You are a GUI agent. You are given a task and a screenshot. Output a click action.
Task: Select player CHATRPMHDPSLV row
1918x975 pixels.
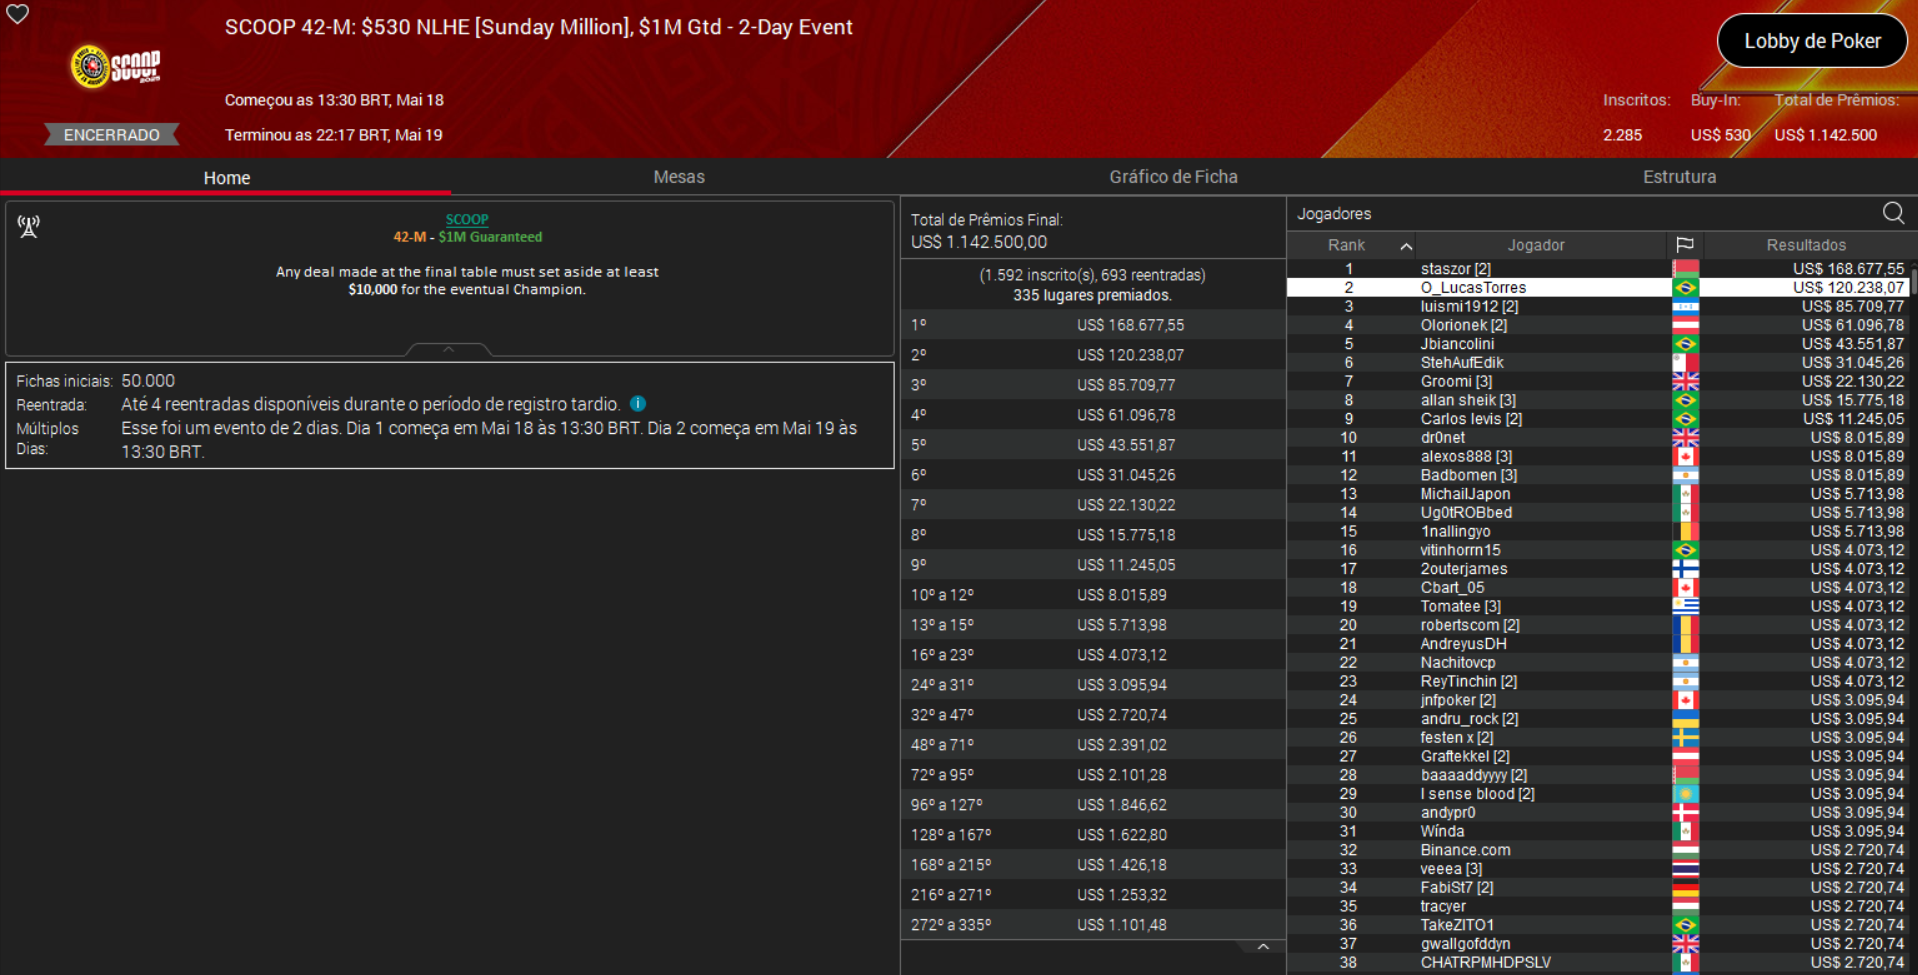click(x=1598, y=963)
